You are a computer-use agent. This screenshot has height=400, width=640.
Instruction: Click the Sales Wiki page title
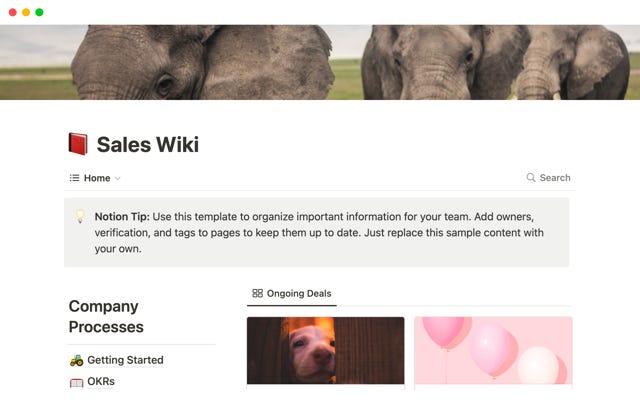point(147,144)
